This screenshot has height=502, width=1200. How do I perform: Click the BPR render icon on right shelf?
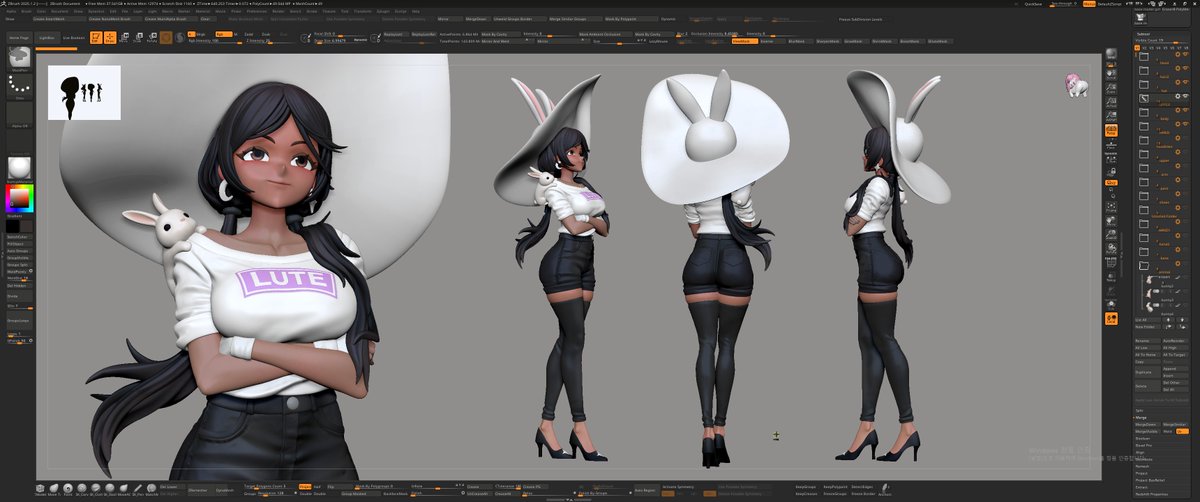(1110, 53)
